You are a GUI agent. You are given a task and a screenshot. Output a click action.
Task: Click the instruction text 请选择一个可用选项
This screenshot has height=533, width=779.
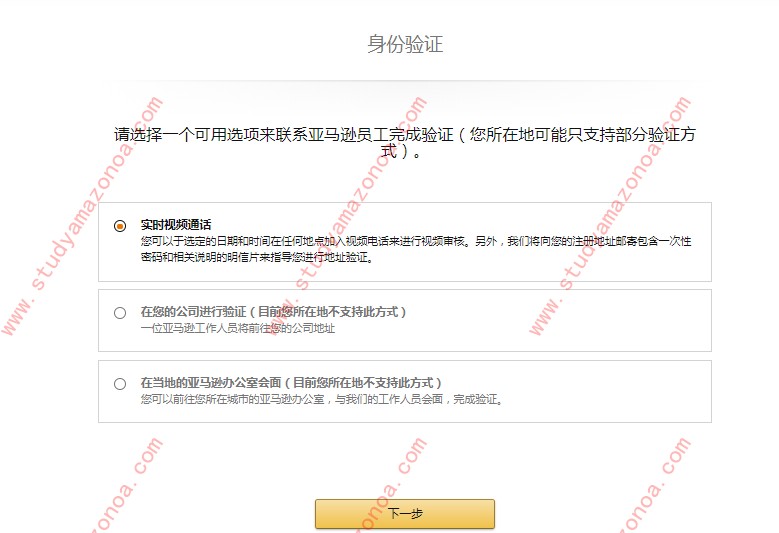coord(405,143)
